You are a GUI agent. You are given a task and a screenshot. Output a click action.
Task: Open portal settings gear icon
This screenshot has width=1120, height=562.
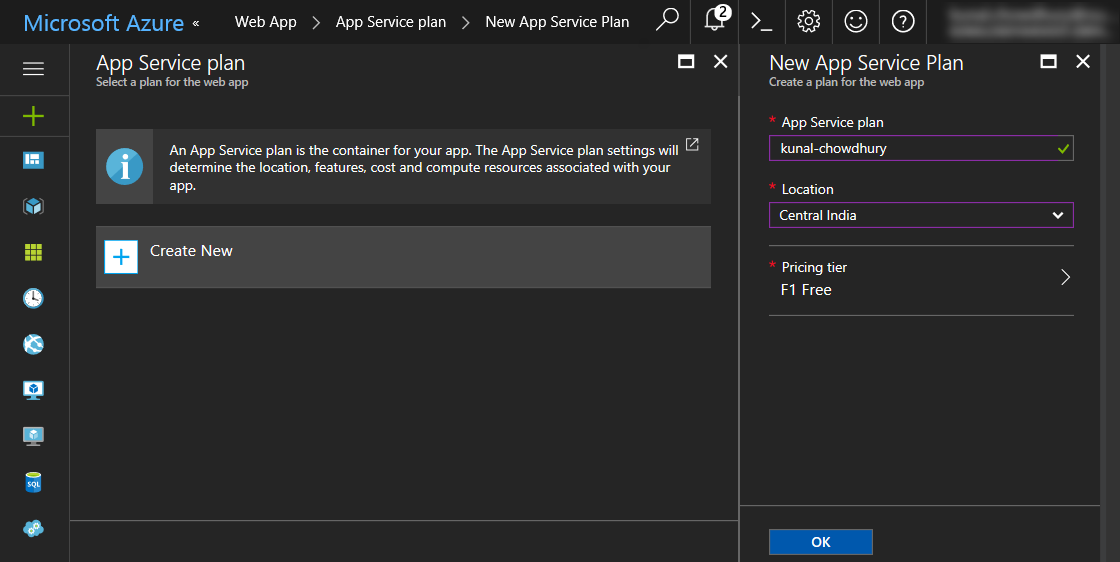tap(809, 21)
